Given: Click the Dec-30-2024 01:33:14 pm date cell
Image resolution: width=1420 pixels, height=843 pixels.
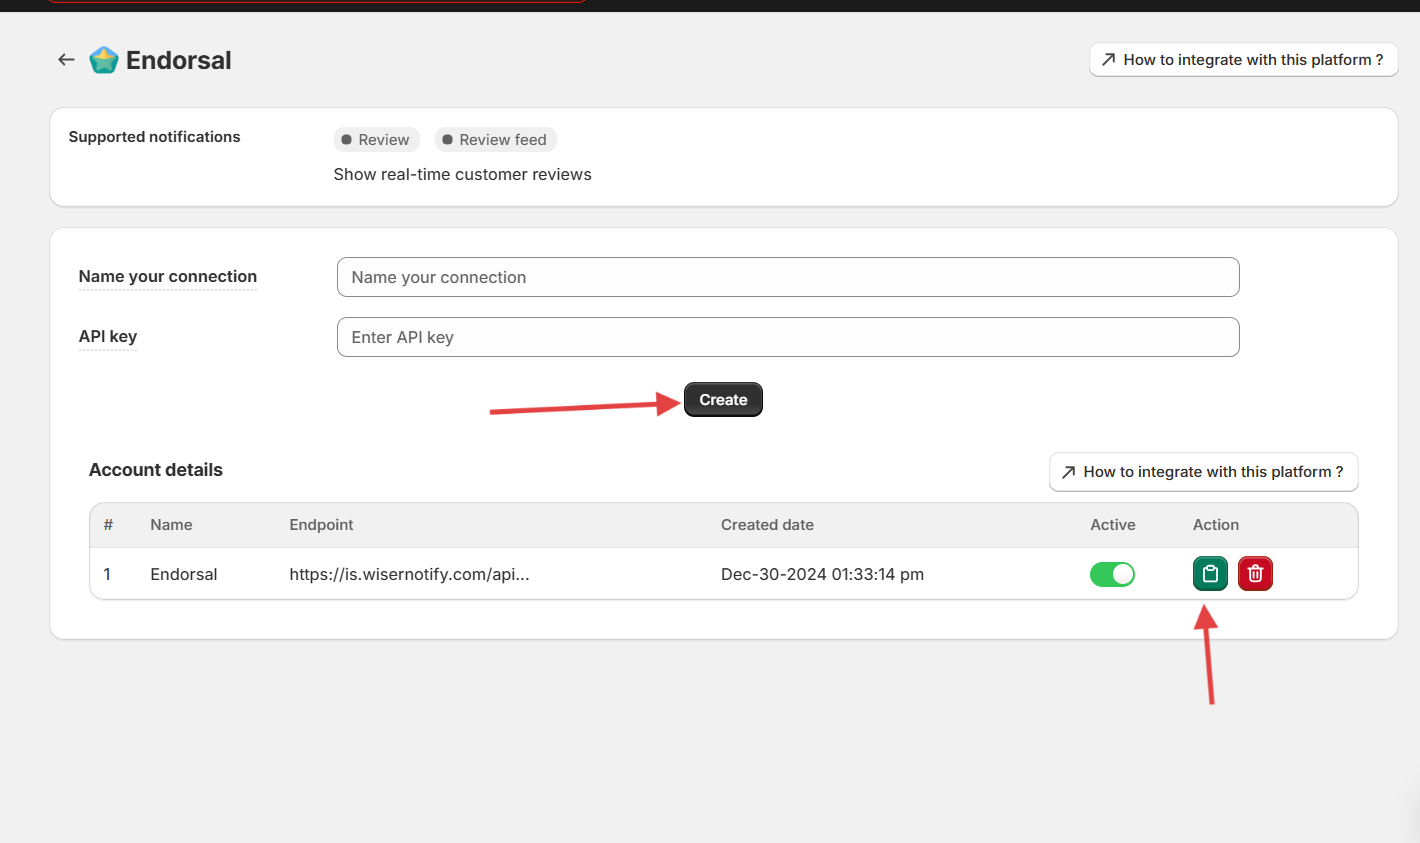Looking at the screenshot, I should click(x=822, y=574).
